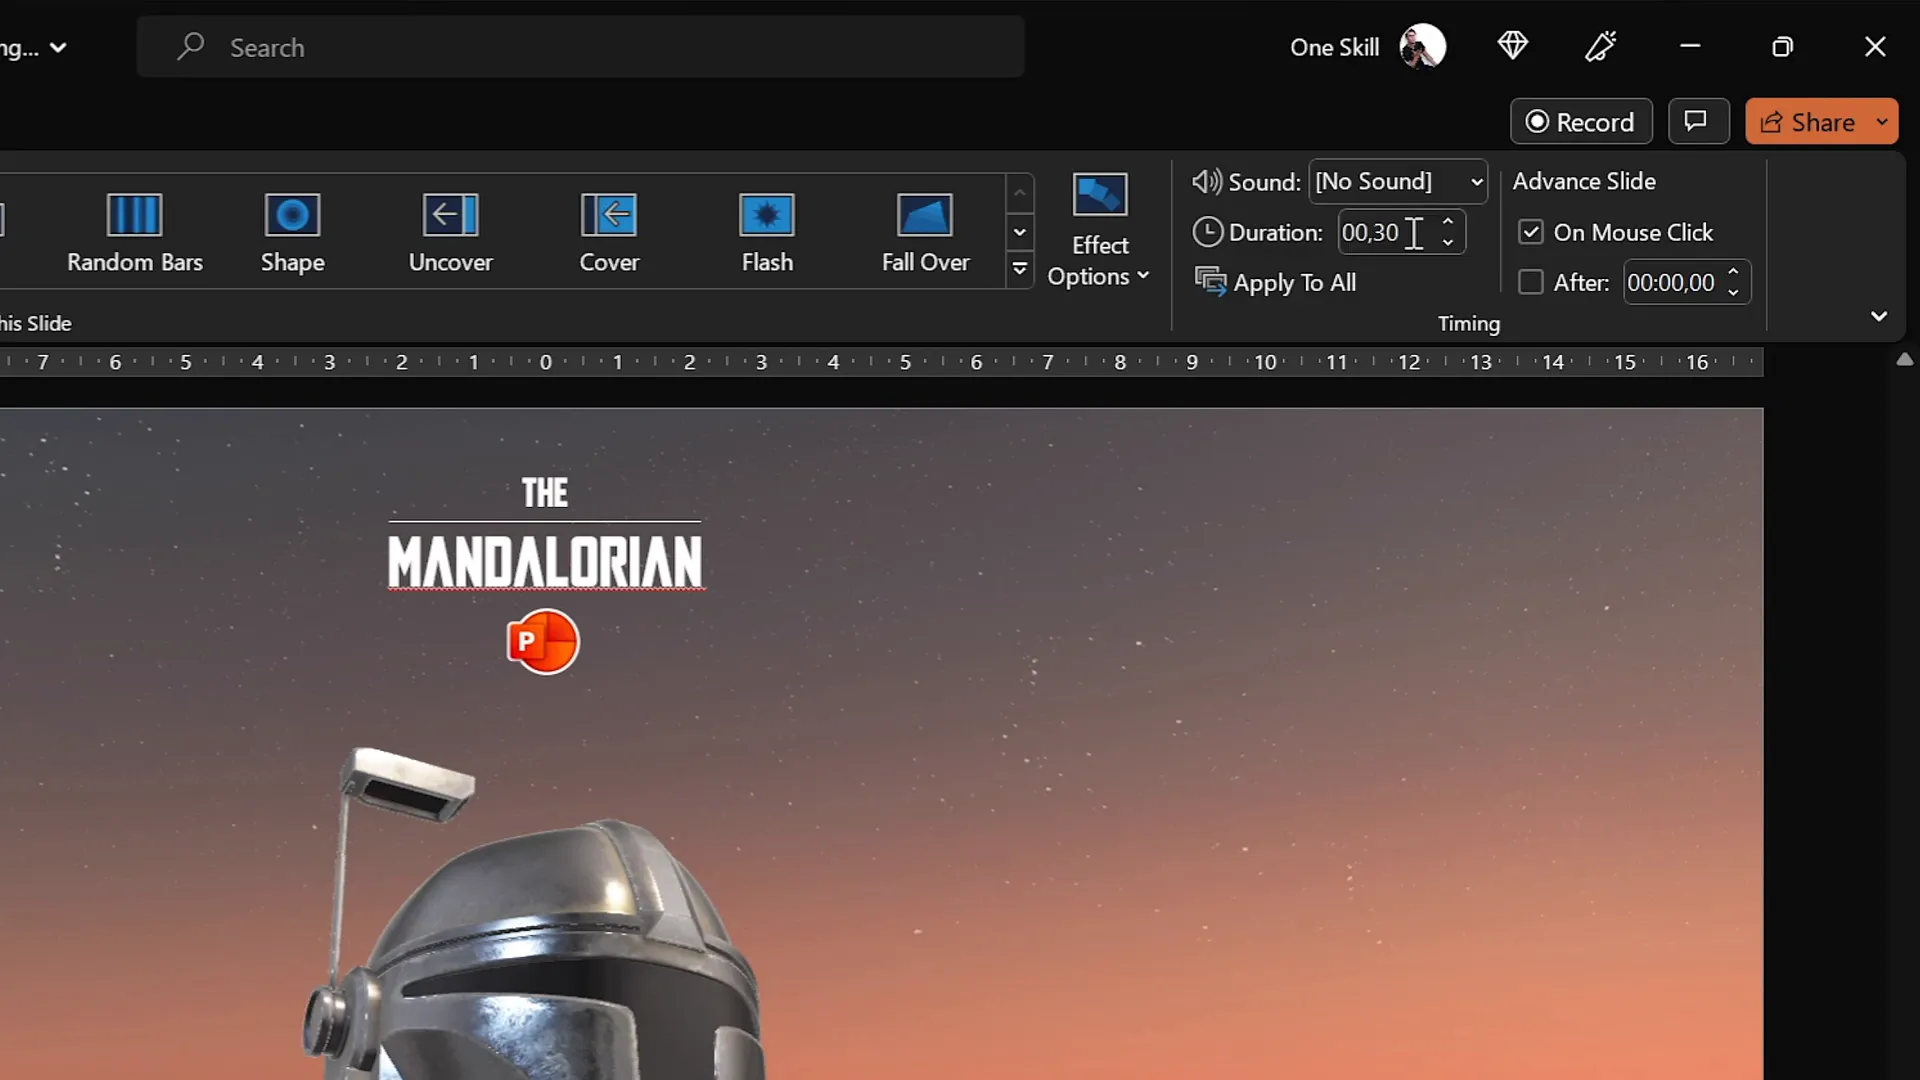Viewport: 1920px width, 1080px height.
Task: Click the One Skill account name
Action: point(1334,47)
